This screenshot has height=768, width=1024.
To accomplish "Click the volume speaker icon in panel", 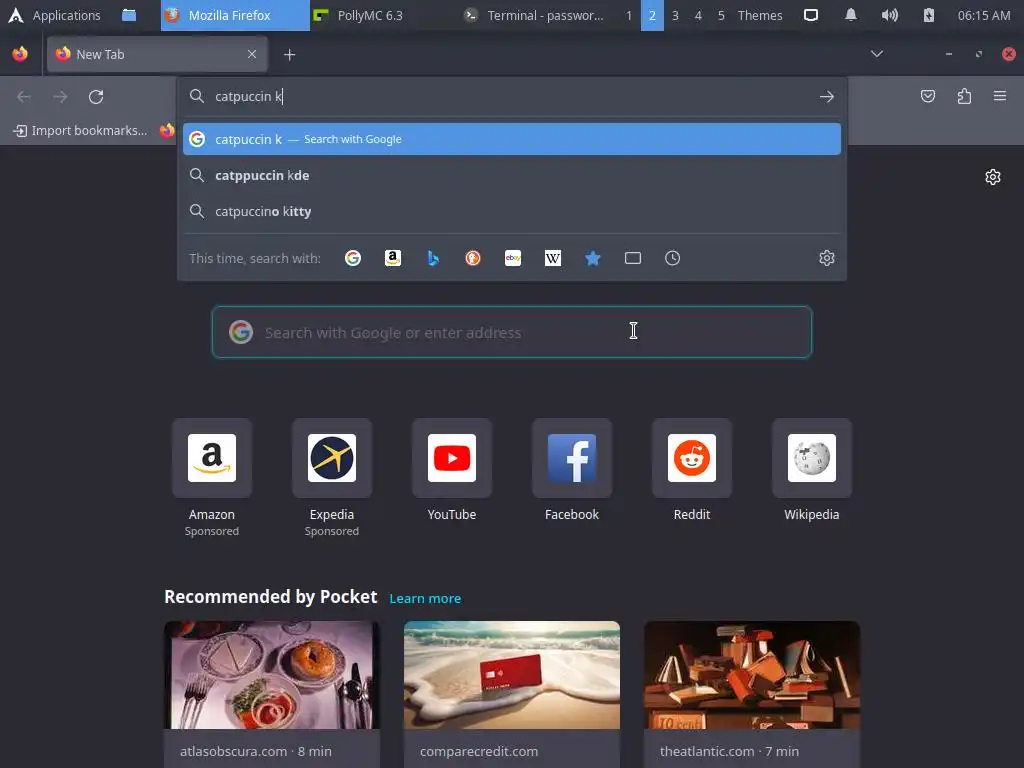I will coord(889,15).
